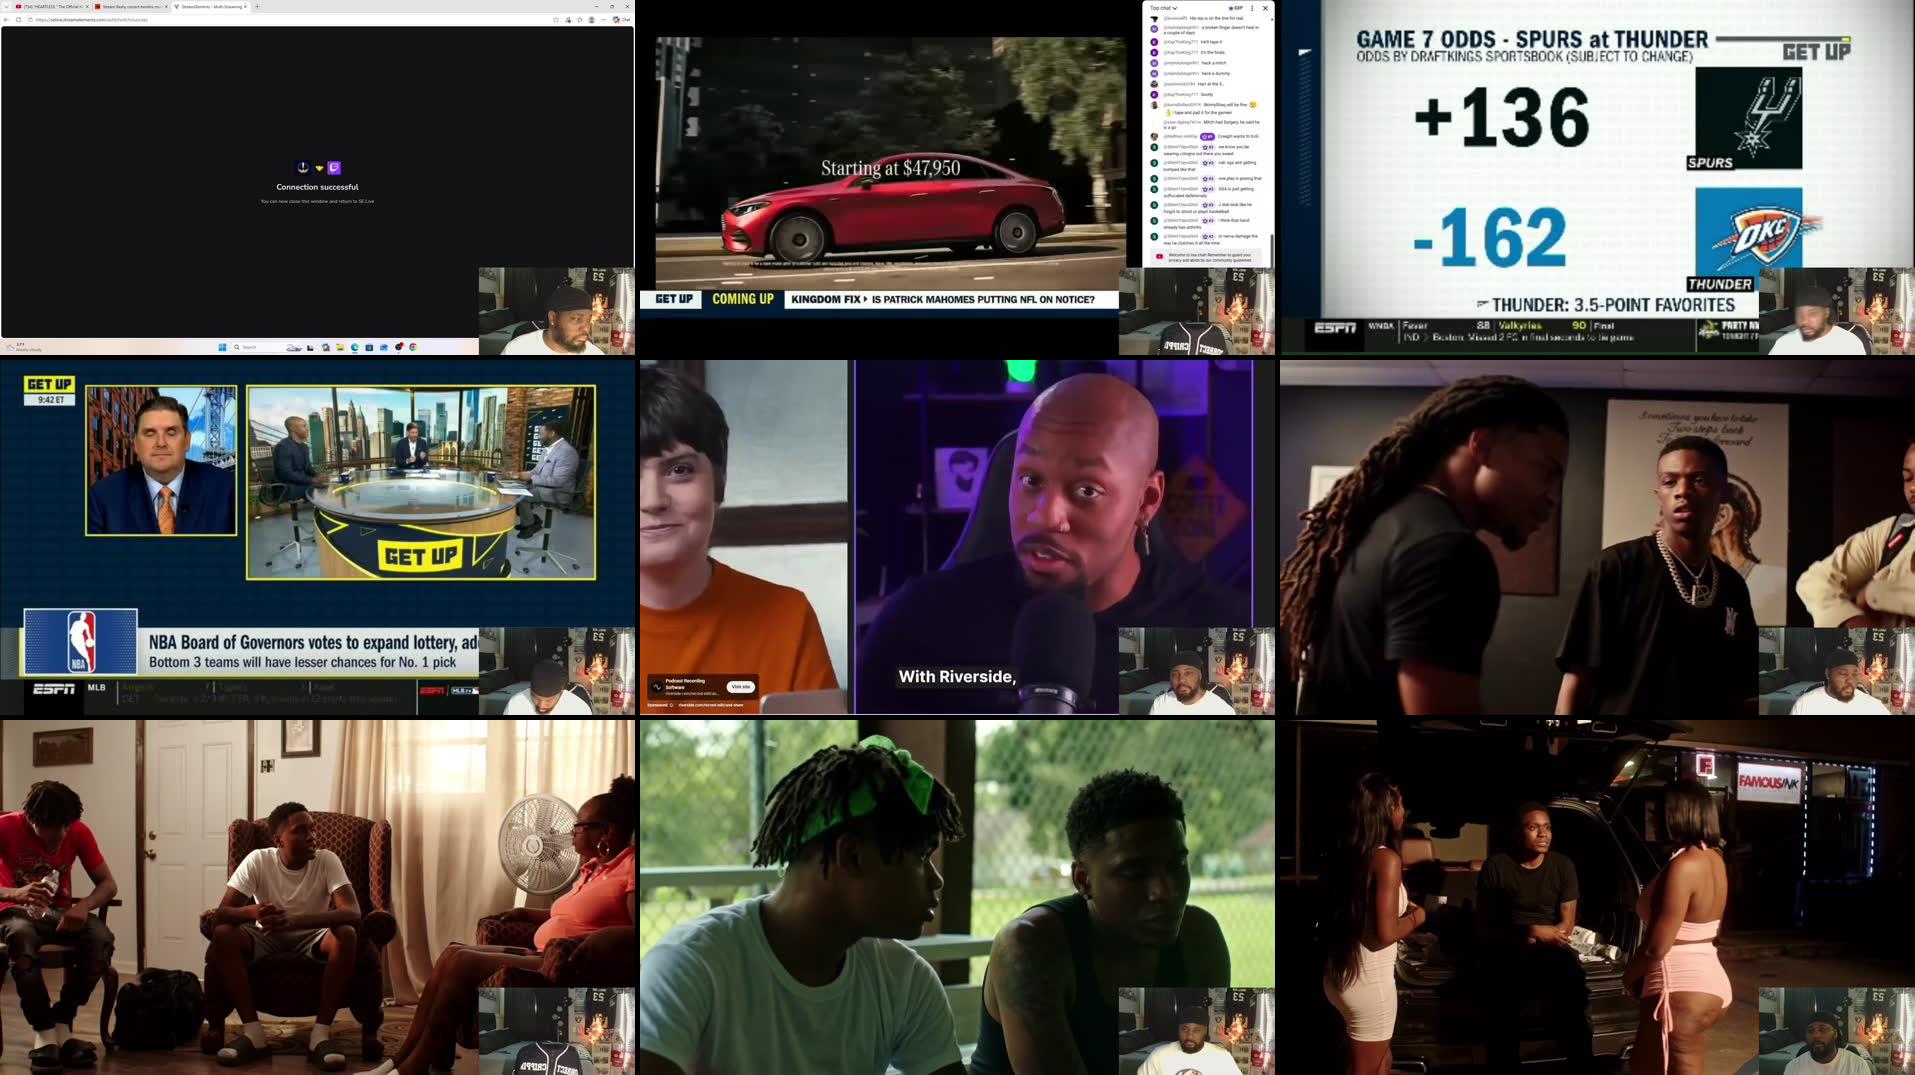Open the browser three-dot settings menu
1915x1075 pixels.
tap(603, 20)
